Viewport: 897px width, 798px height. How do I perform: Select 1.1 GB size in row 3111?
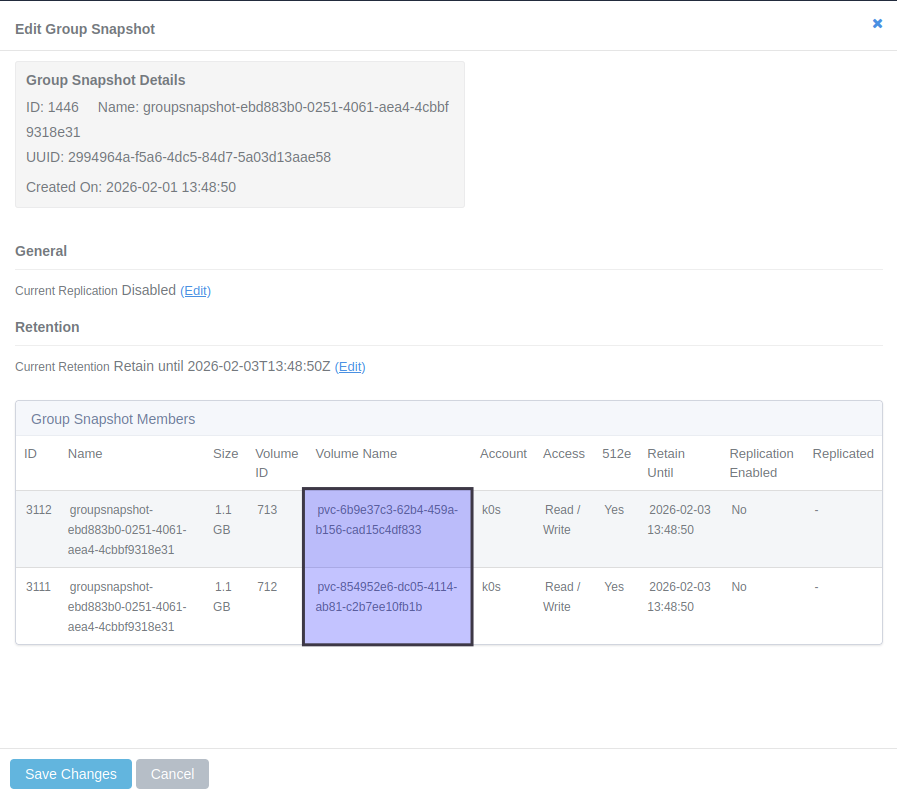[x=223, y=597]
